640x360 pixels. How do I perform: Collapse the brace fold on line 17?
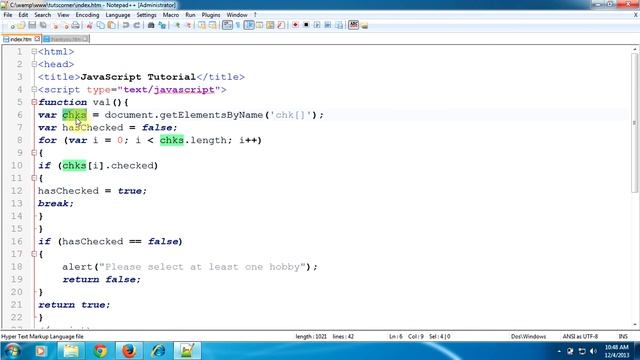[34, 254]
